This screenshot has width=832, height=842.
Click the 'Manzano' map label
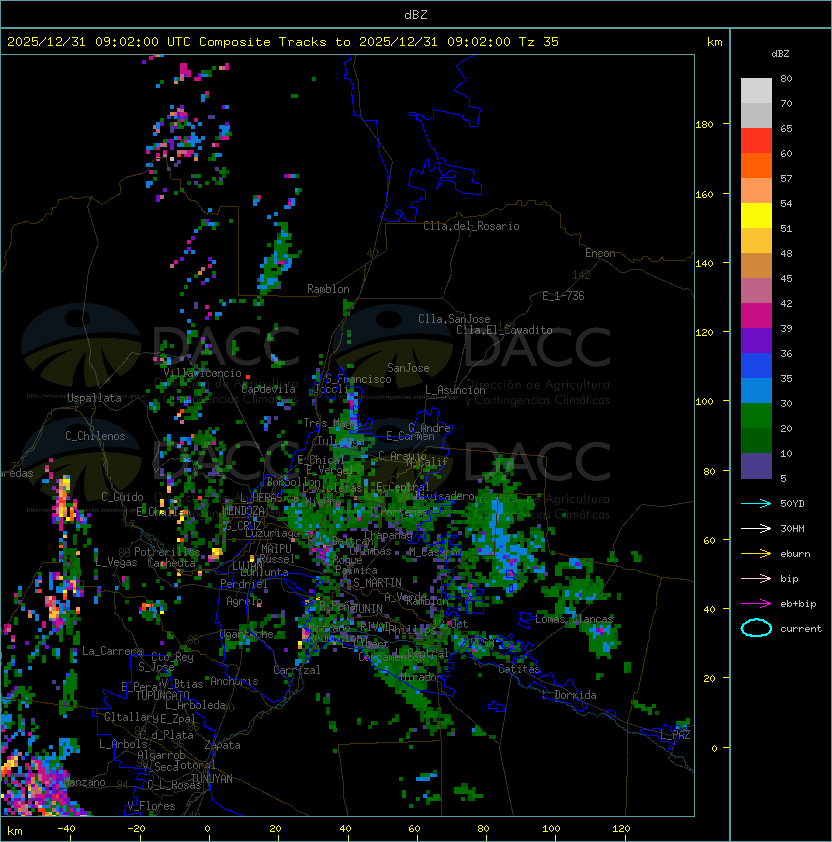point(84,782)
